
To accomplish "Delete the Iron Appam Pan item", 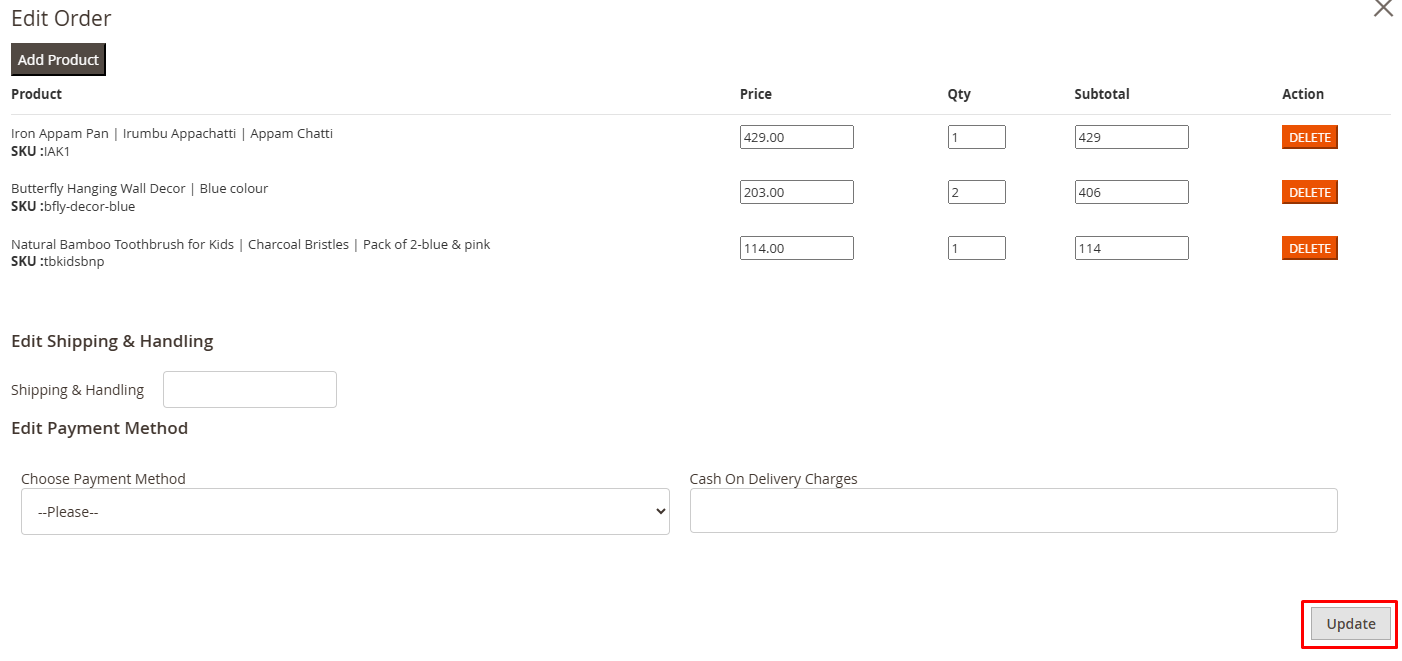I will [1309, 137].
